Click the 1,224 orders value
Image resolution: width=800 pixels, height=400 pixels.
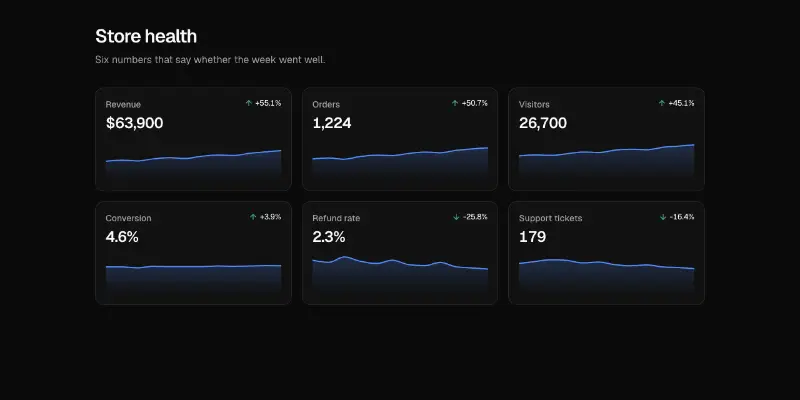pos(332,123)
